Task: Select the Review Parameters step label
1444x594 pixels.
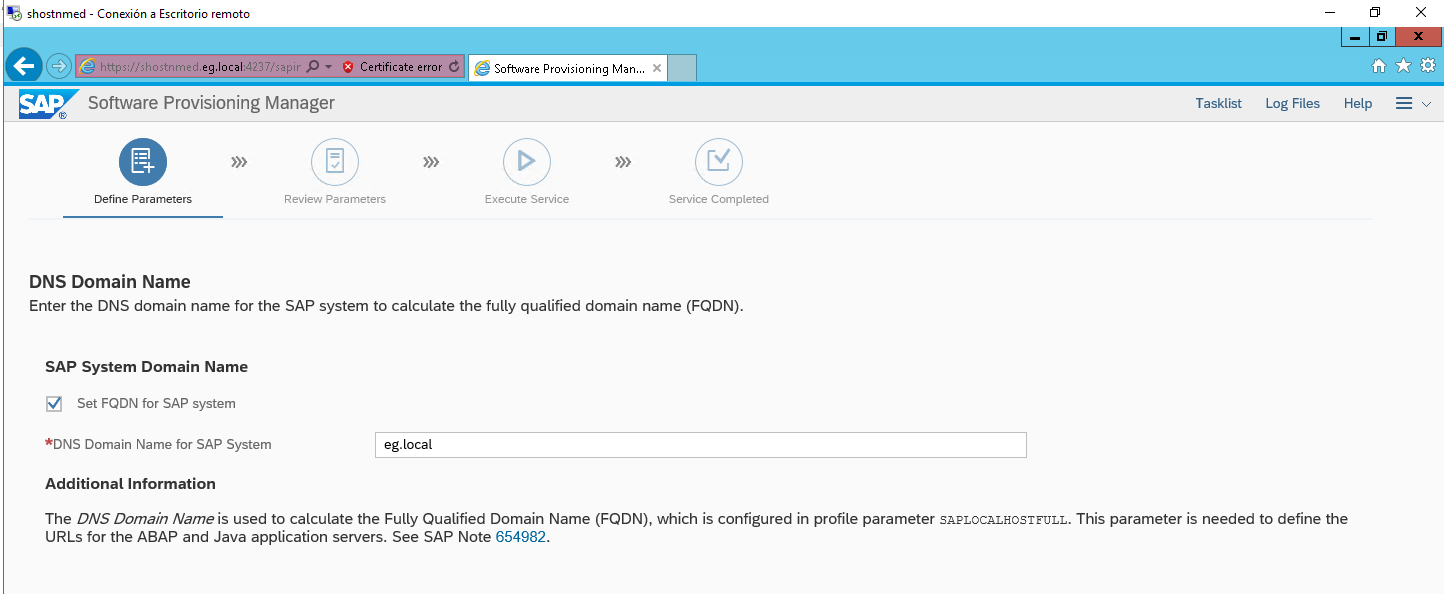Action: [335, 199]
